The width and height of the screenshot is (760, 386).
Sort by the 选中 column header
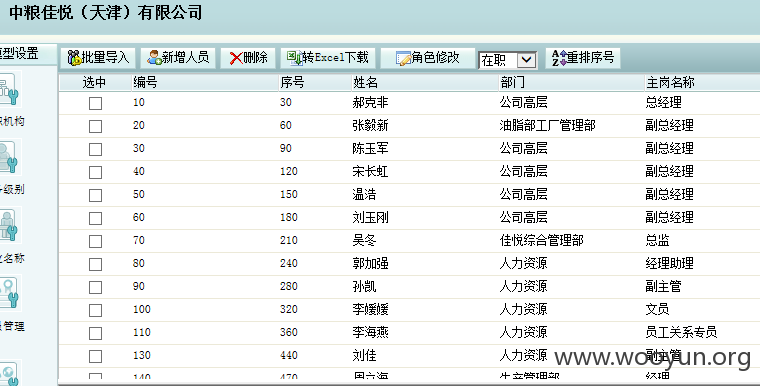pyautogui.click(x=95, y=82)
